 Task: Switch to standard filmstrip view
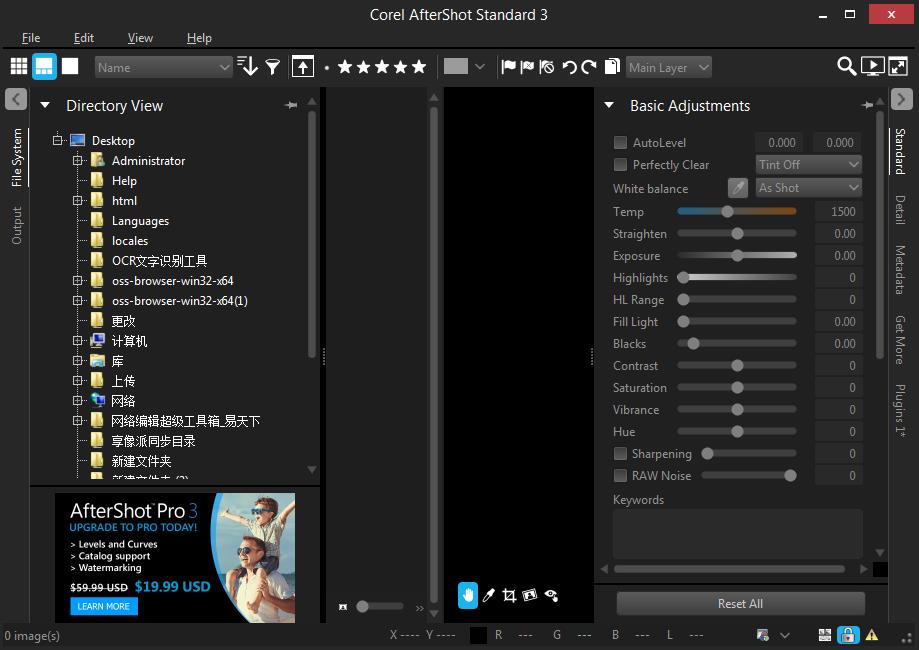[44, 67]
